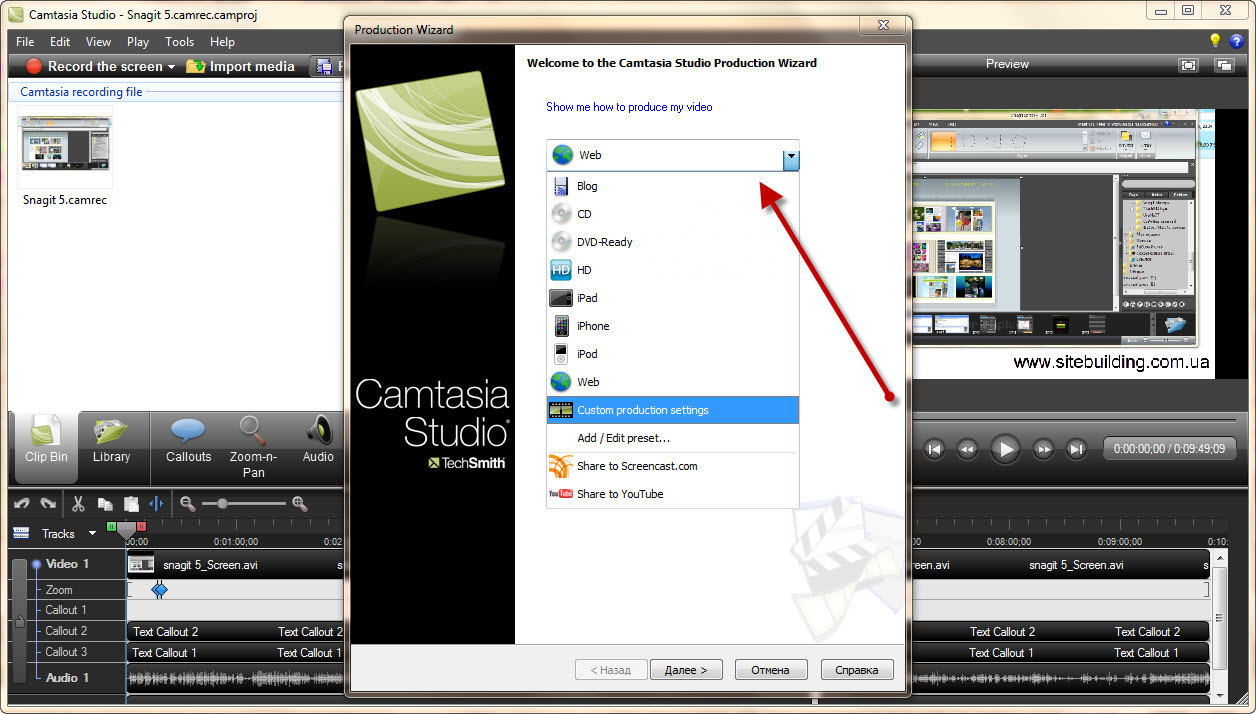The image size is (1256, 714).
Task: Click the Undo icon
Action: 22,504
